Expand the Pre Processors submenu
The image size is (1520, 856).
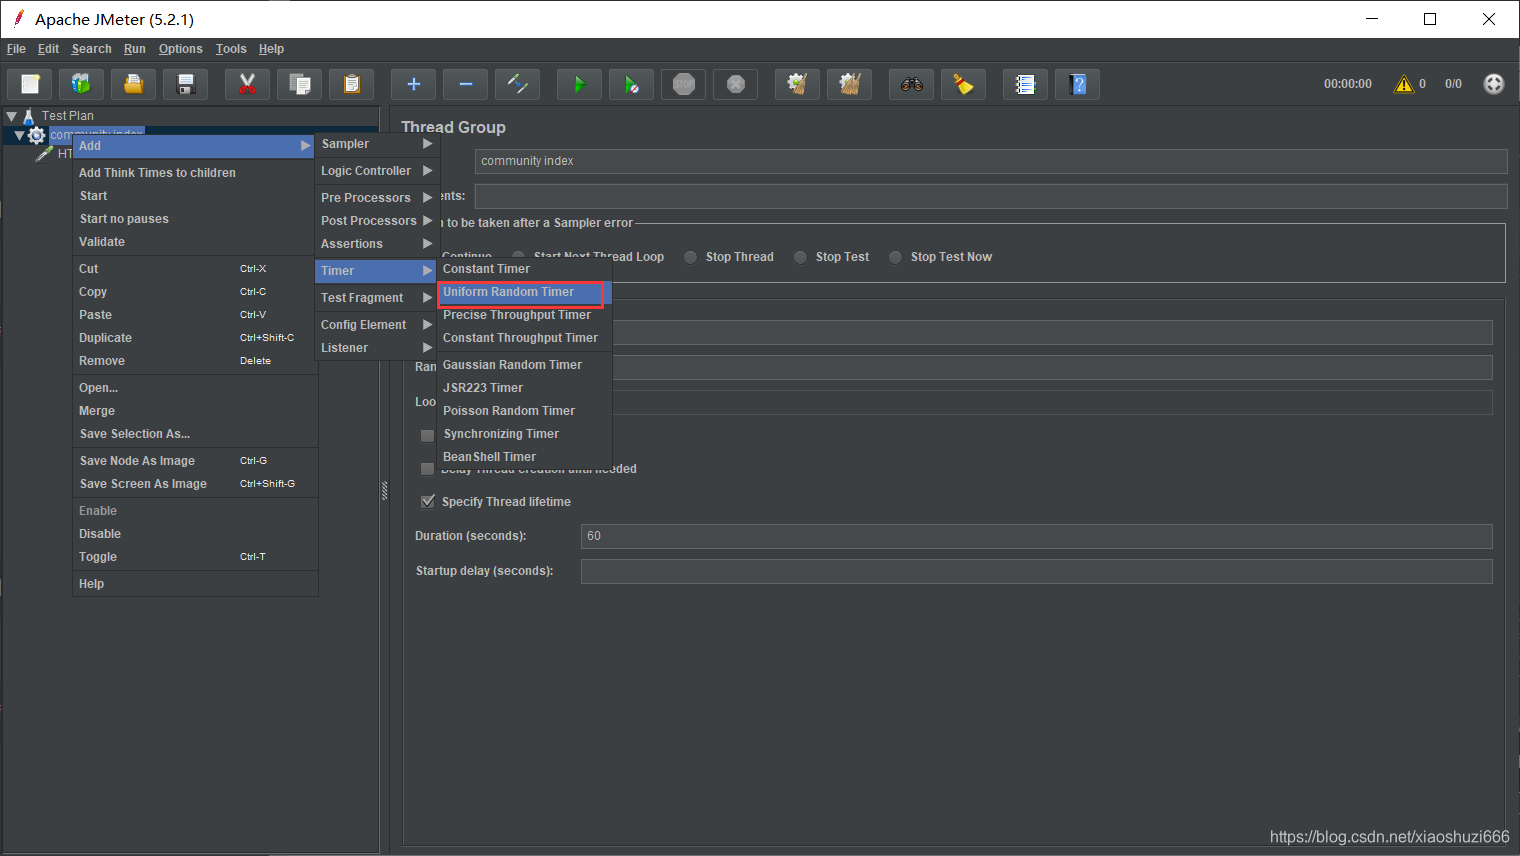(376, 198)
